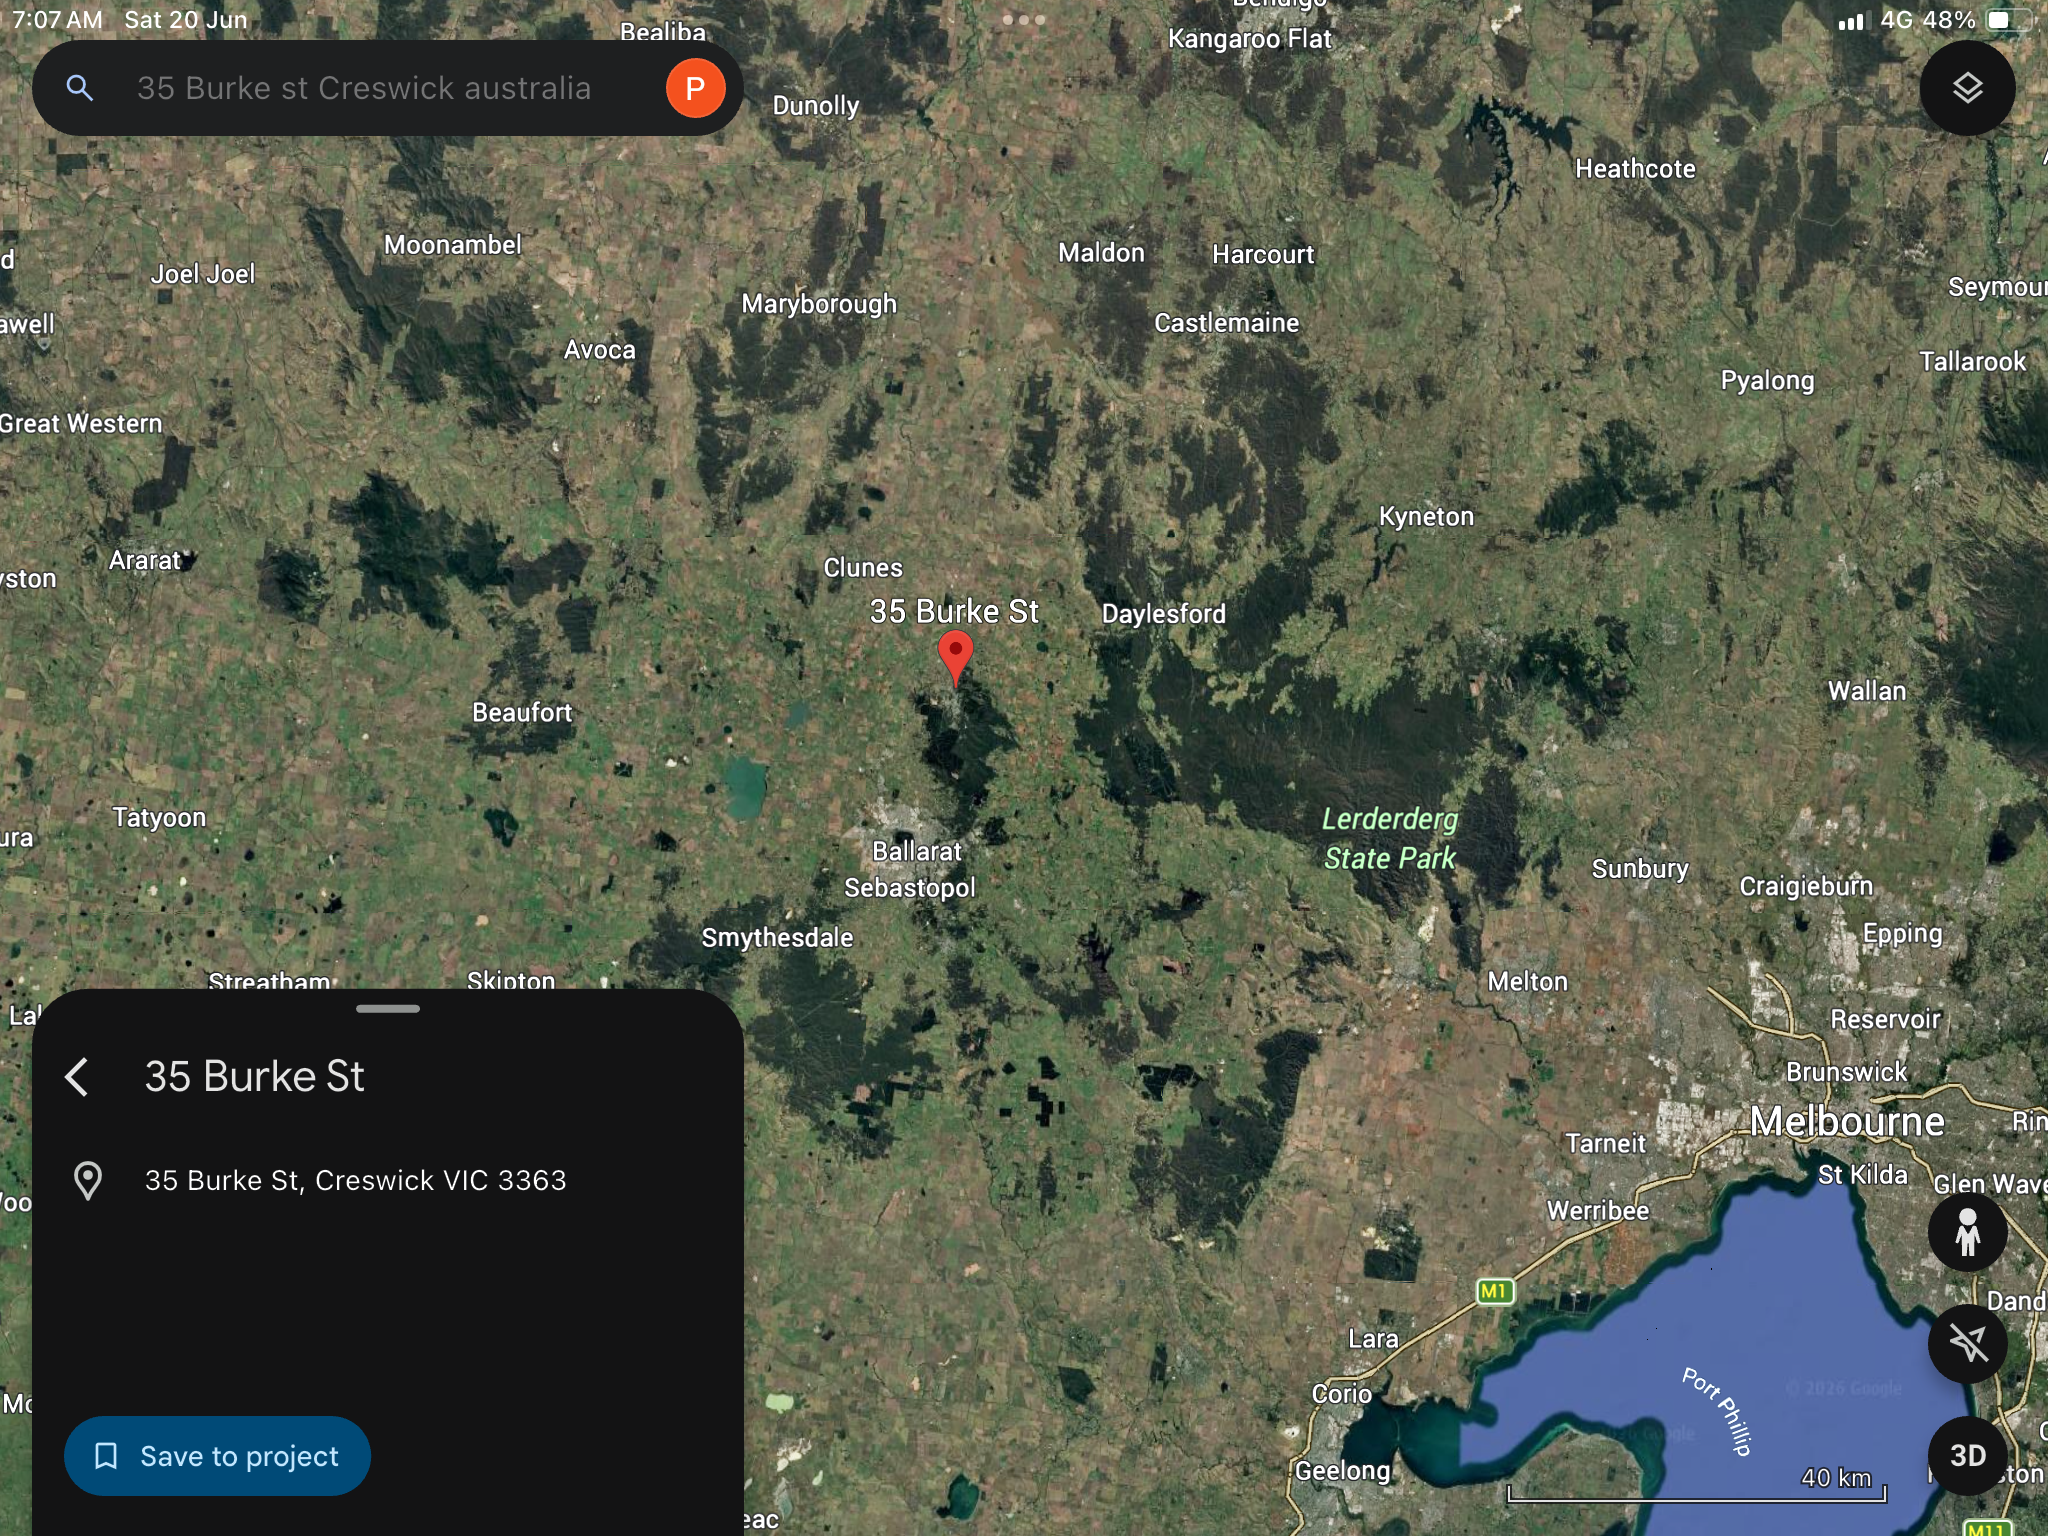2048x1536 pixels.
Task: Click the Smythesdale town label
Action: 777,938
